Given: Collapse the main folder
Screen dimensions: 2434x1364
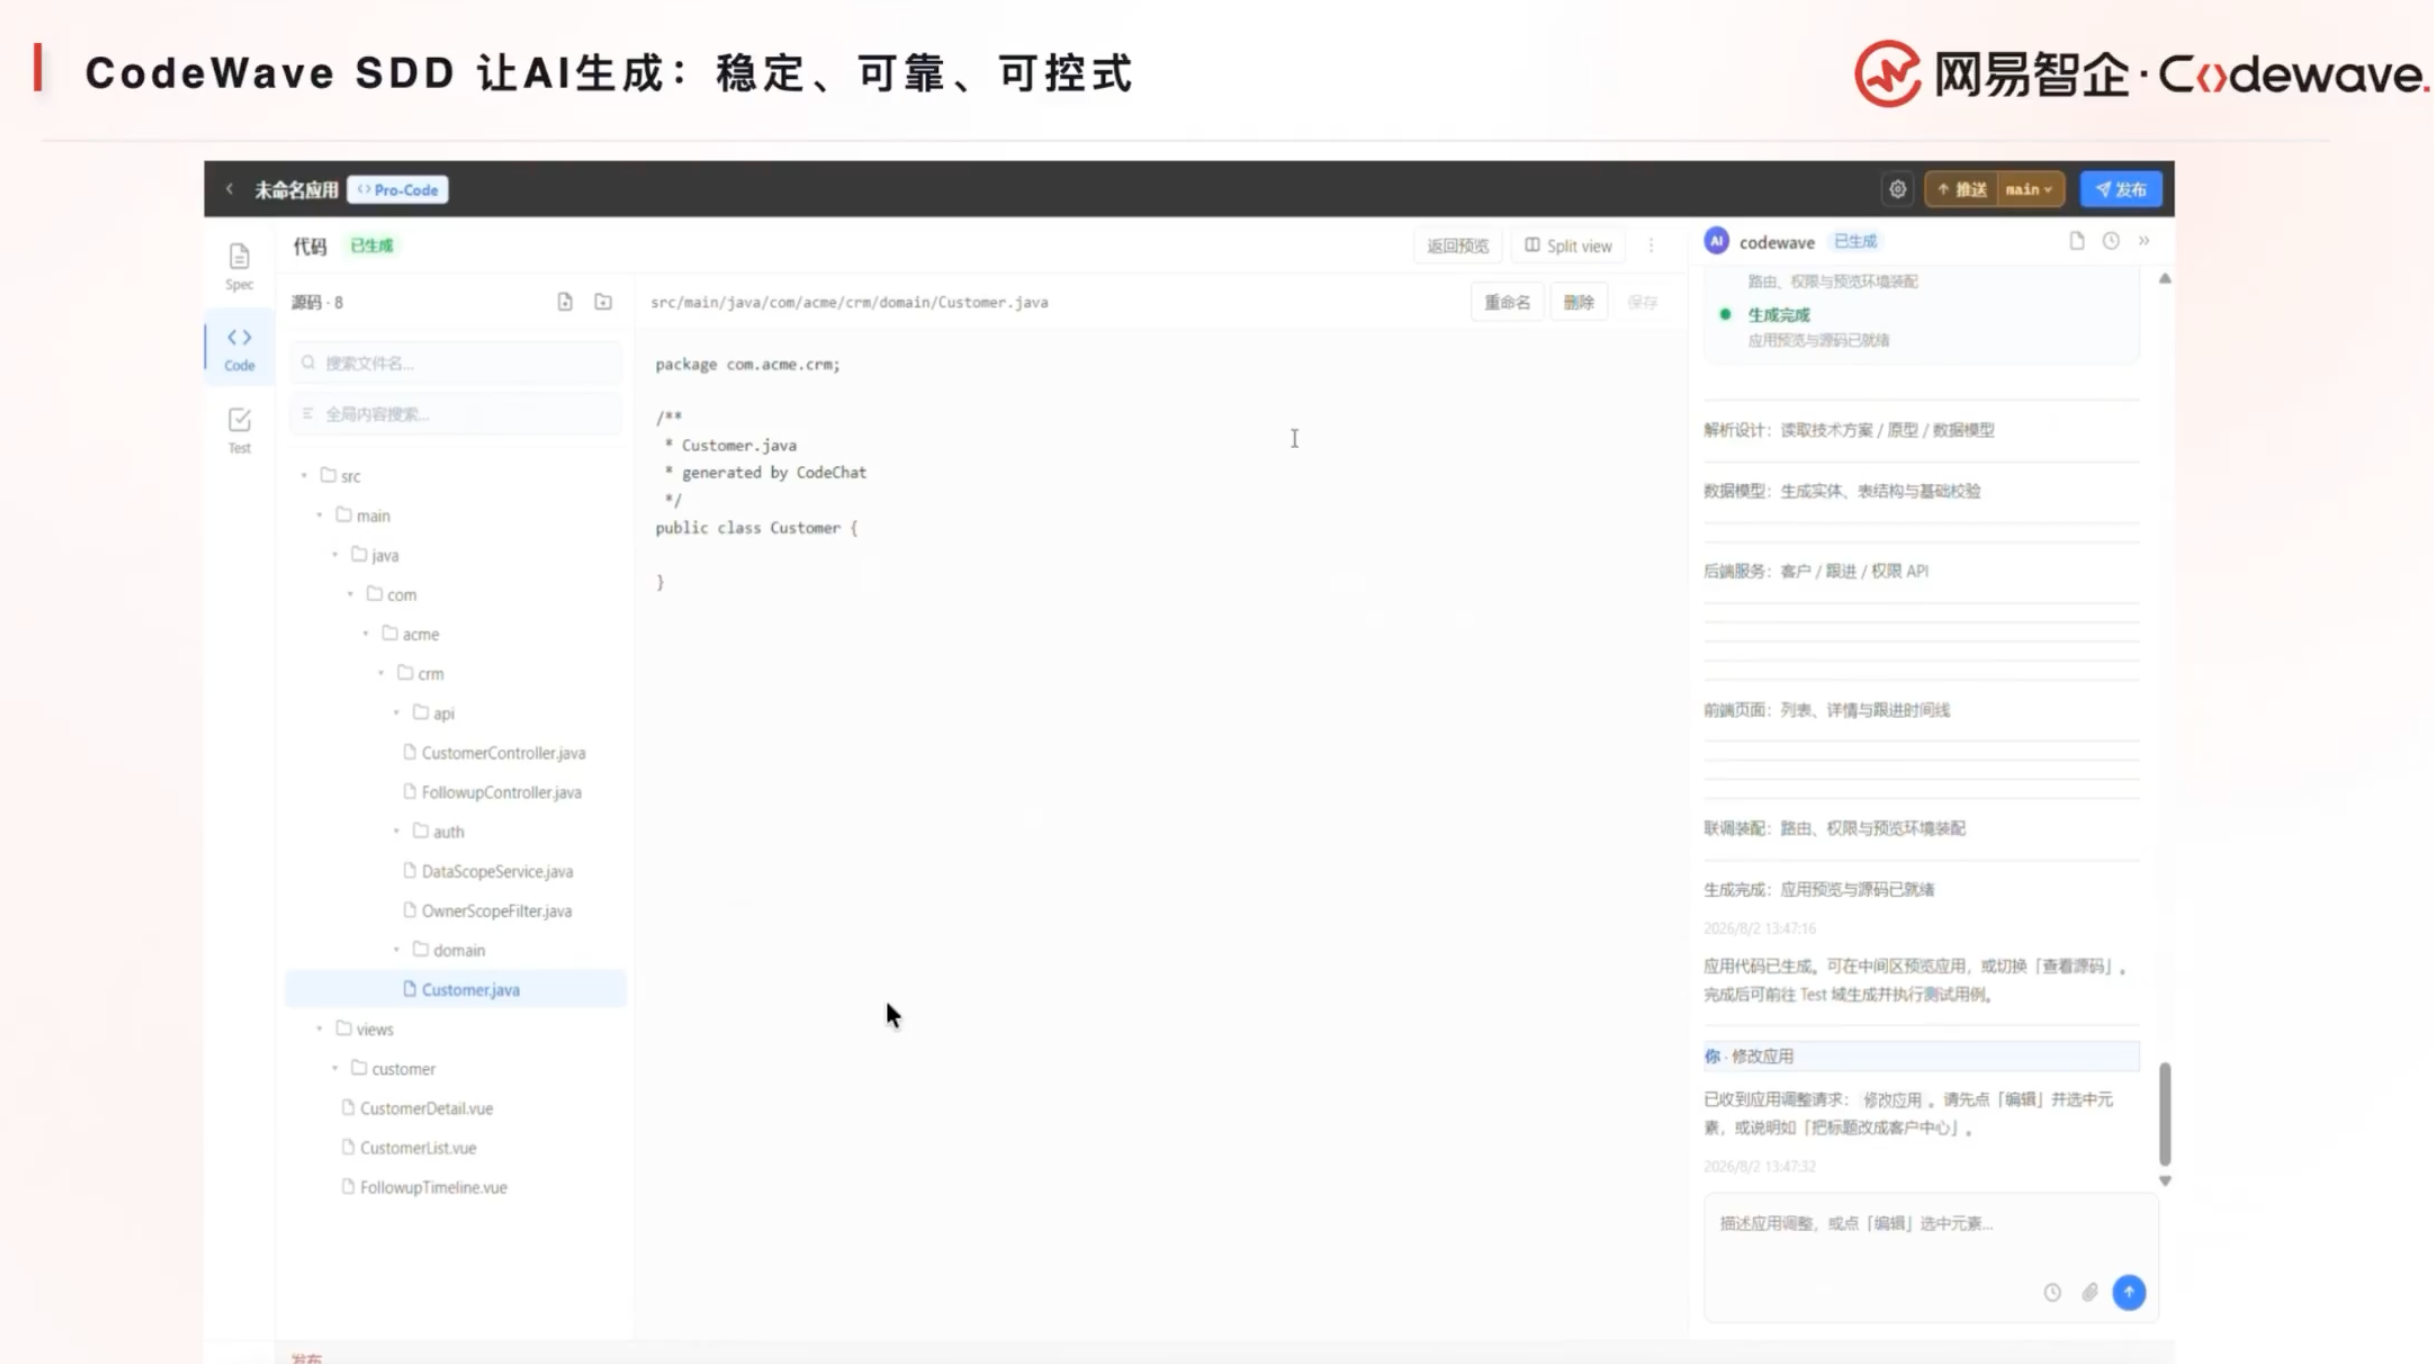Looking at the screenshot, I should [x=320, y=515].
